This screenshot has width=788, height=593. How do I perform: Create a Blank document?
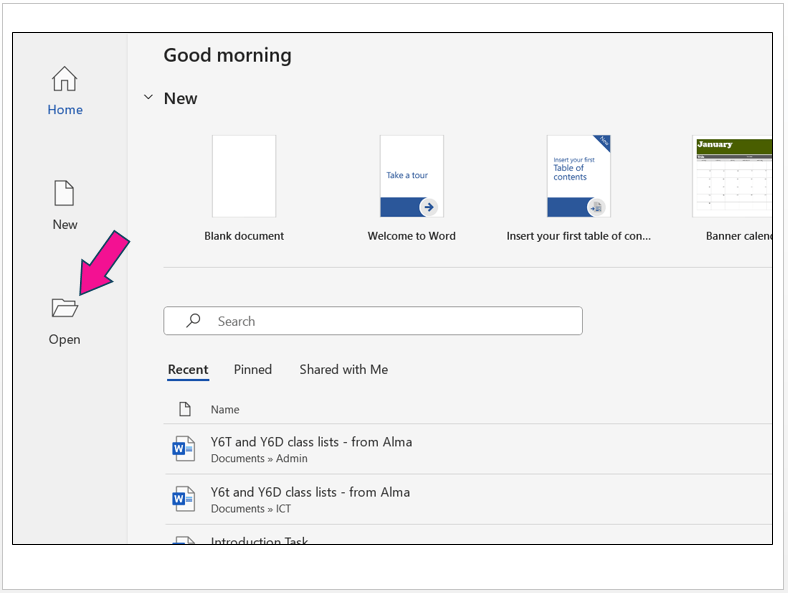[x=244, y=176]
